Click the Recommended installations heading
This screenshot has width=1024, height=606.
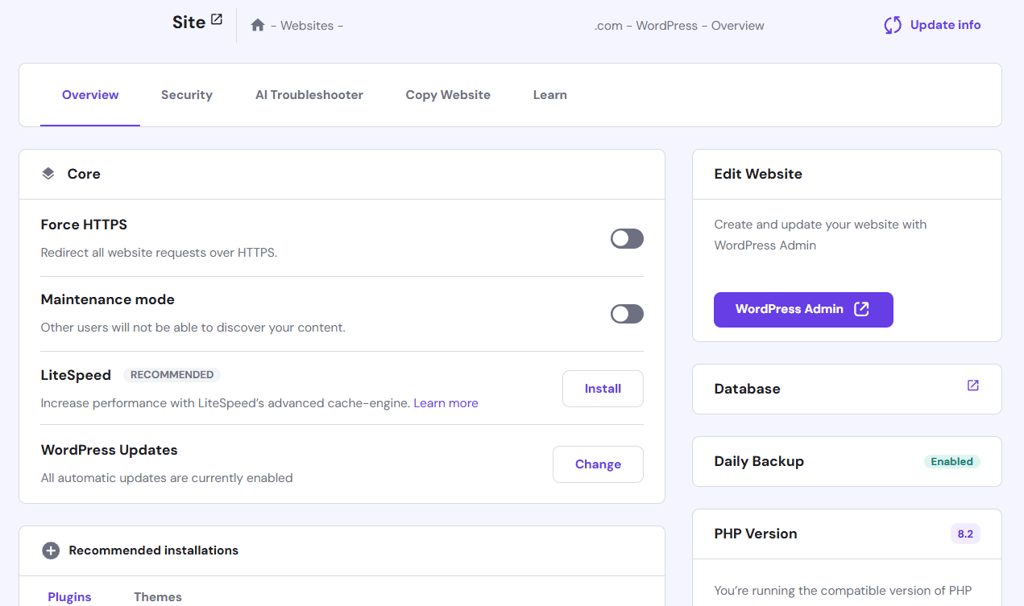153,550
